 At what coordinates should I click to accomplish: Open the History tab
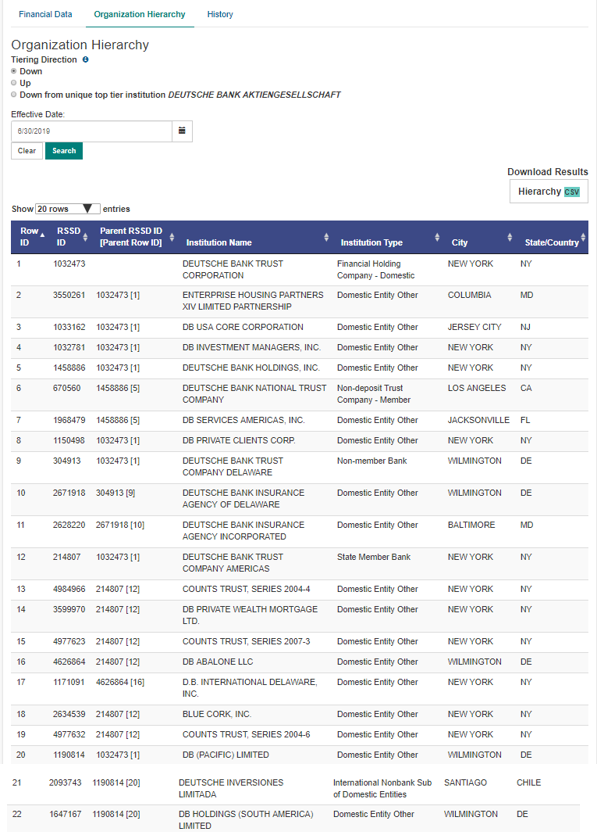click(220, 14)
